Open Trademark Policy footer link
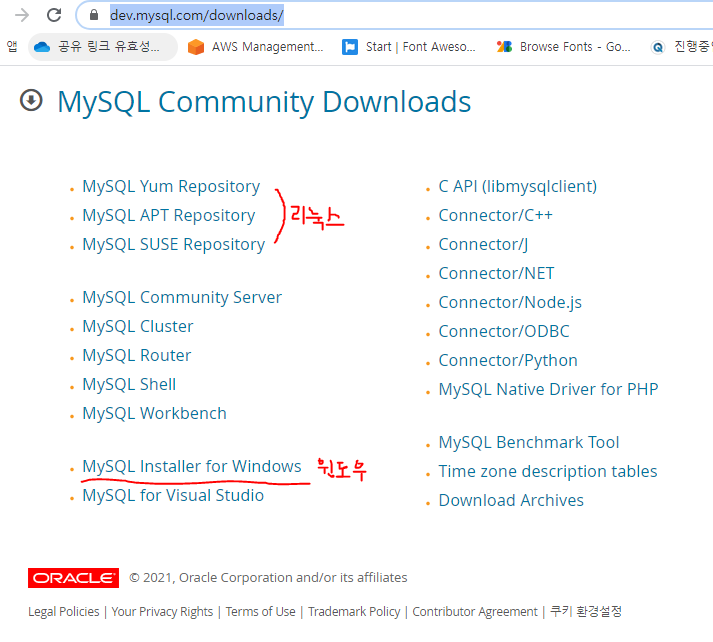 tap(354, 612)
